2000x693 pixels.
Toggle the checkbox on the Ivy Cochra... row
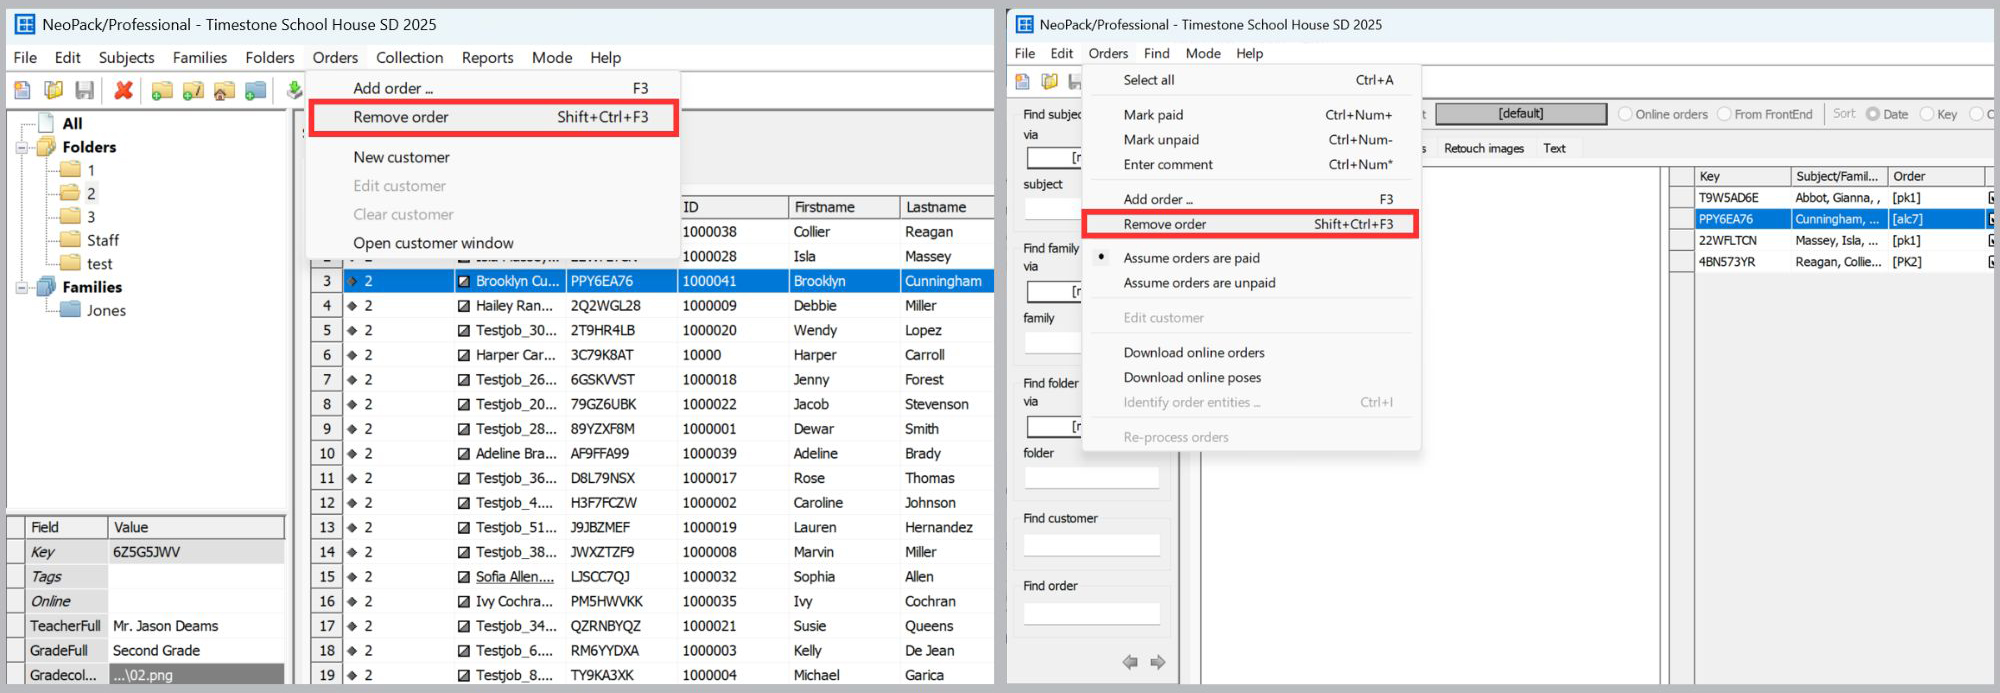coord(464,602)
